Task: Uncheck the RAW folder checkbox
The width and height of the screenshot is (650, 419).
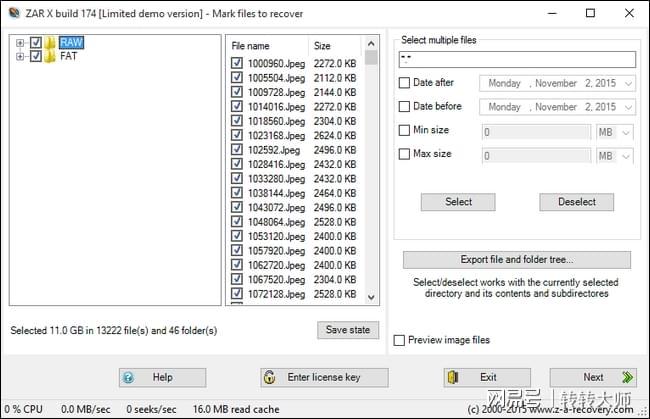Action: (36, 42)
